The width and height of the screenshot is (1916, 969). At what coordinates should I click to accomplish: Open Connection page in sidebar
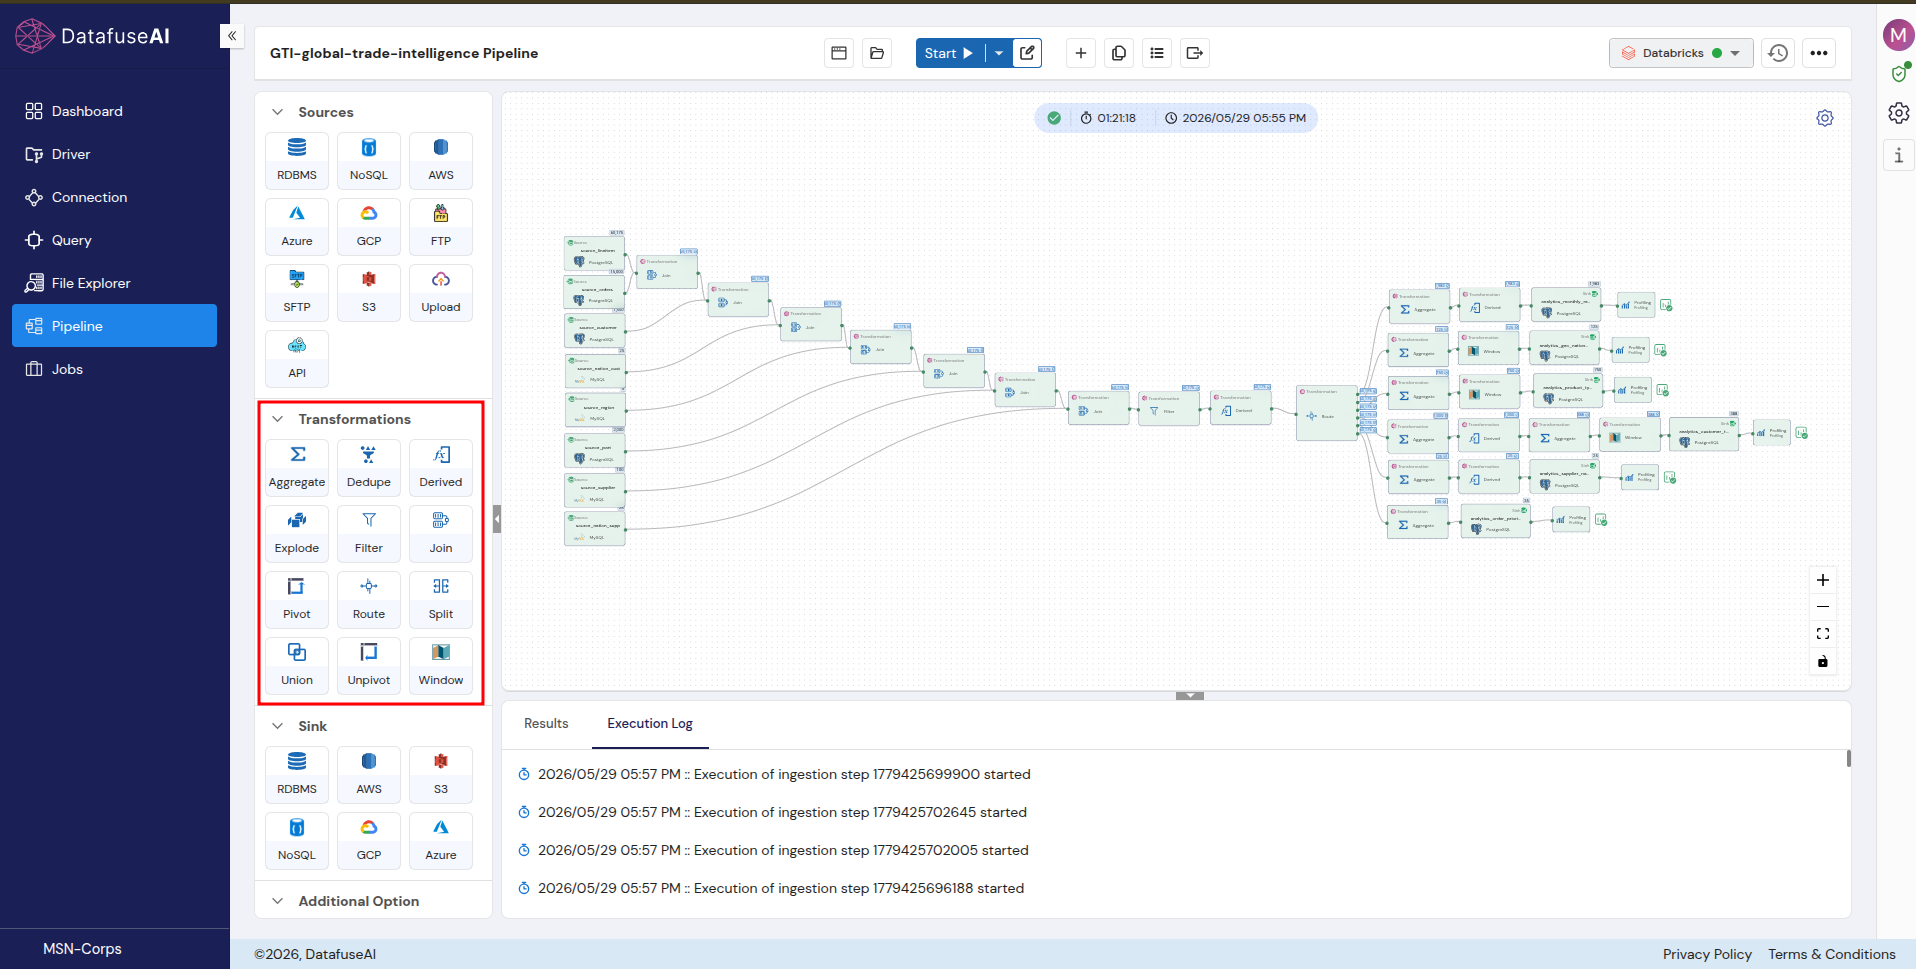(x=114, y=197)
